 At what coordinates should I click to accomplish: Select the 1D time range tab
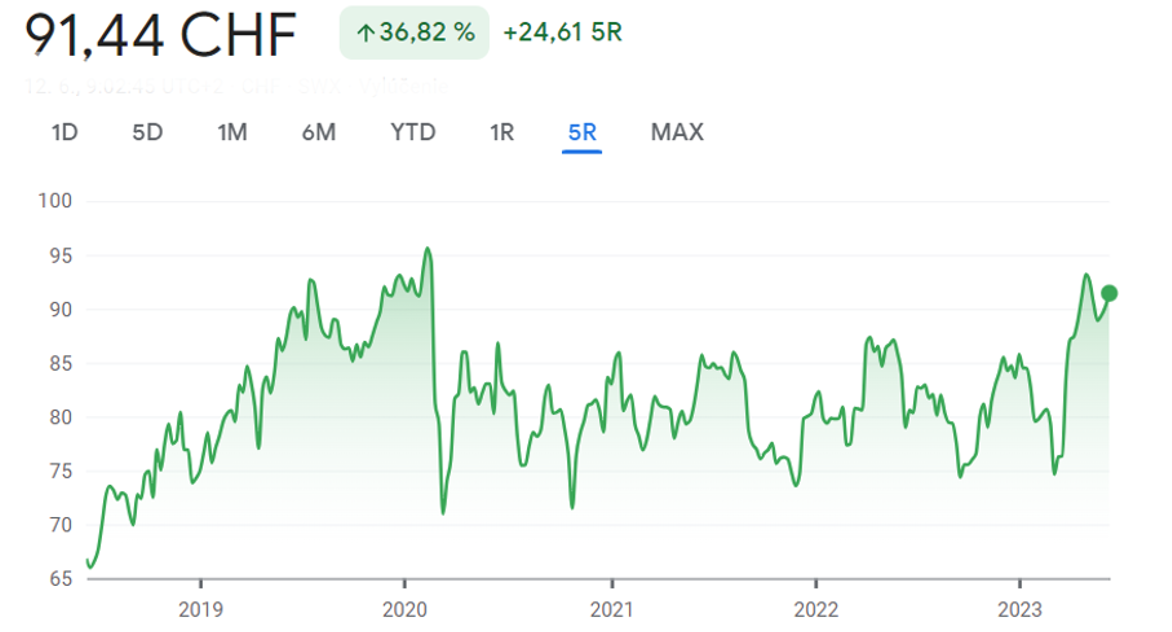[x=64, y=132]
